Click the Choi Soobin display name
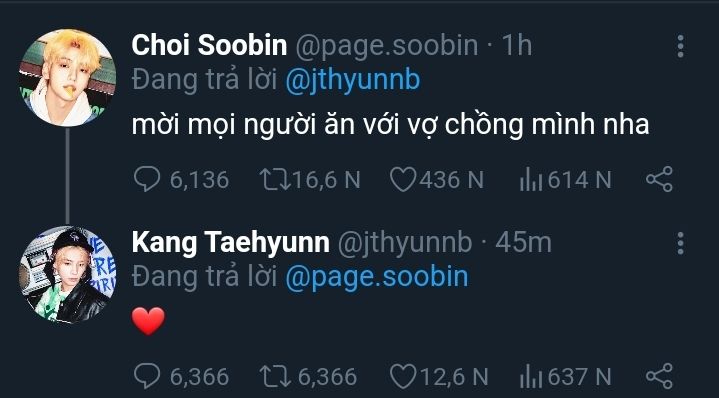Screen dimensions: 719x398 point(209,46)
